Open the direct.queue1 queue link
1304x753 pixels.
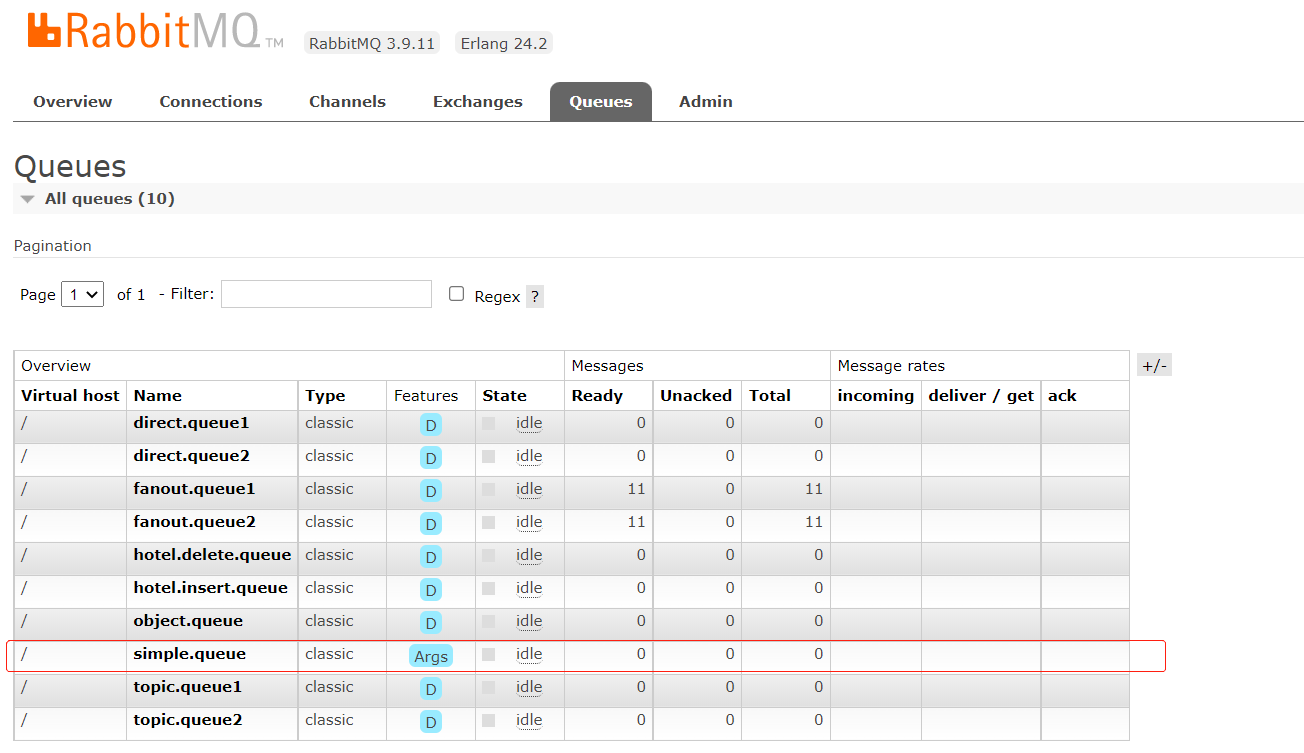pyautogui.click(x=191, y=423)
